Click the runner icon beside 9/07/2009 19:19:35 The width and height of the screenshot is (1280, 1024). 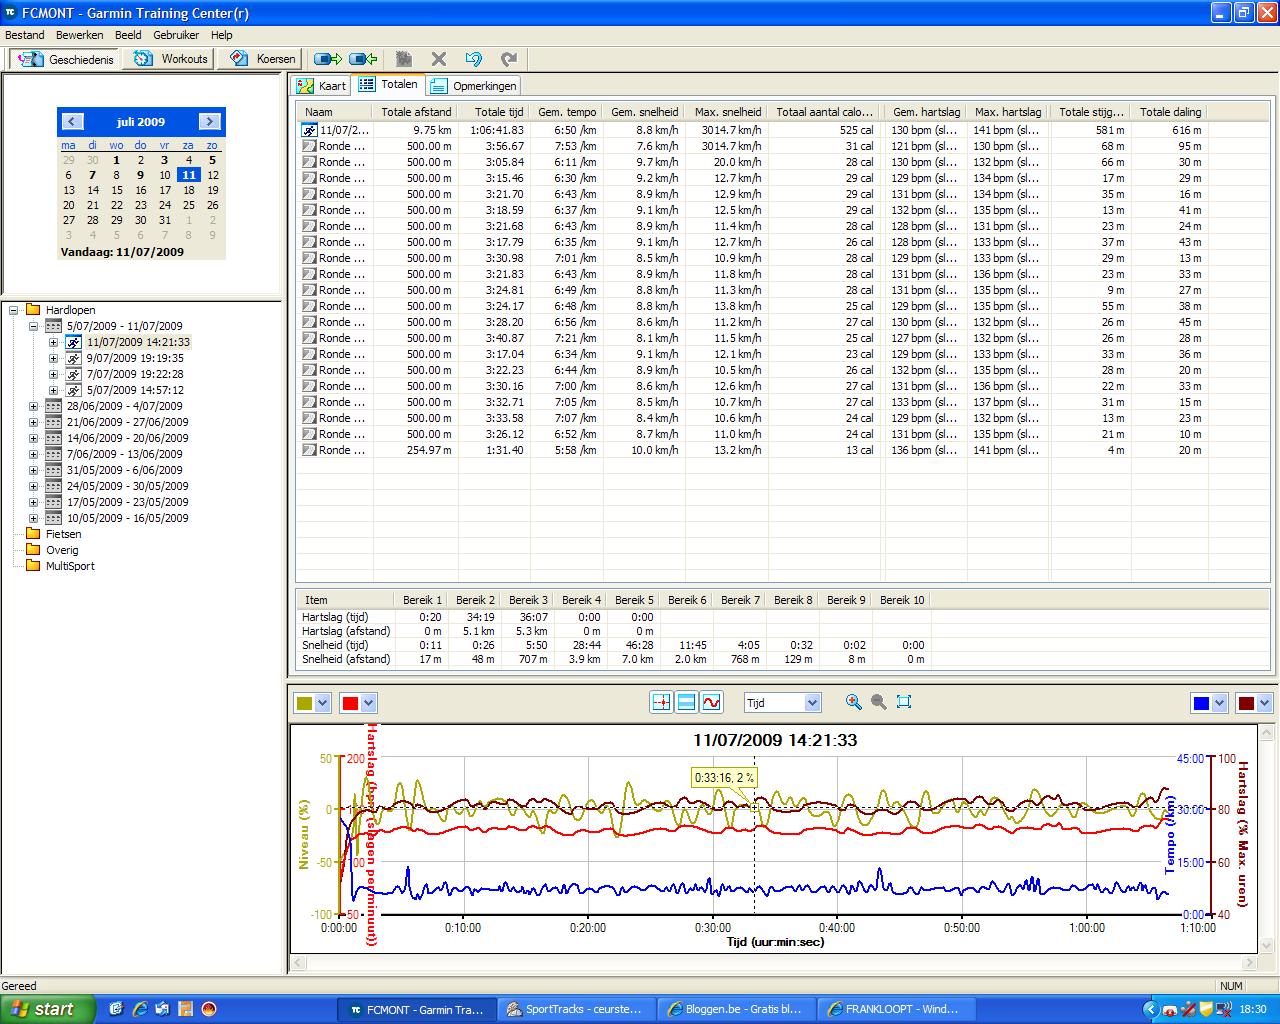point(73,358)
